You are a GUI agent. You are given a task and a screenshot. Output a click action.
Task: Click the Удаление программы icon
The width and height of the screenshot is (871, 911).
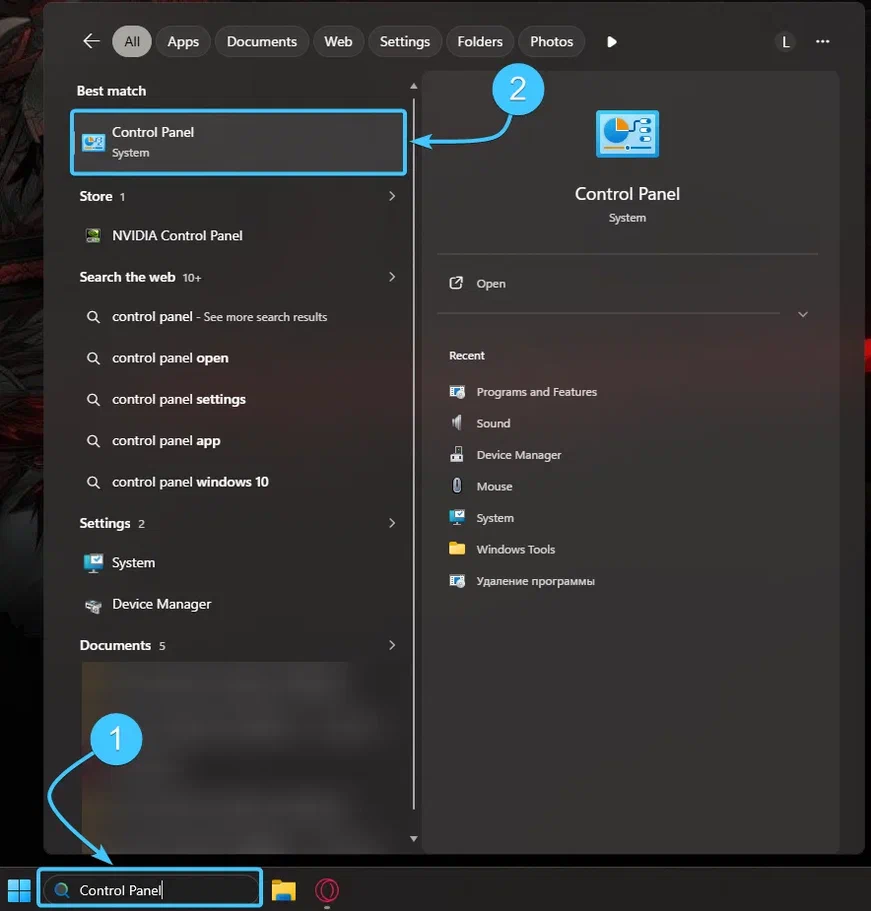tap(457, 581)
